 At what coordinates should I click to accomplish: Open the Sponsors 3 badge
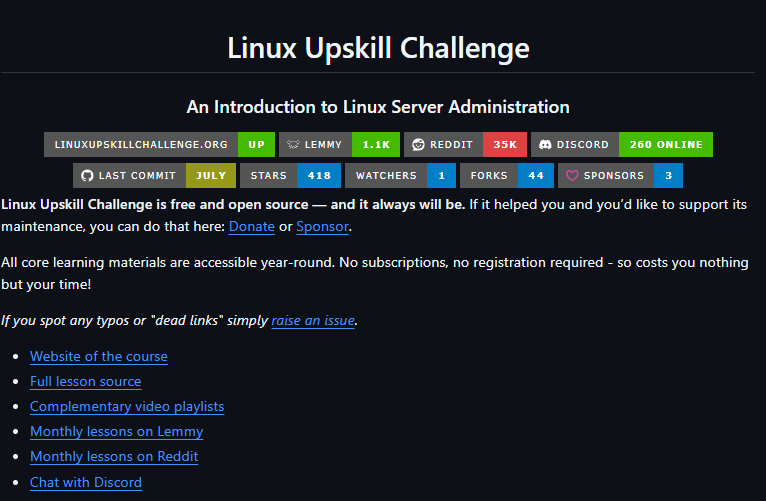[620, 175]
